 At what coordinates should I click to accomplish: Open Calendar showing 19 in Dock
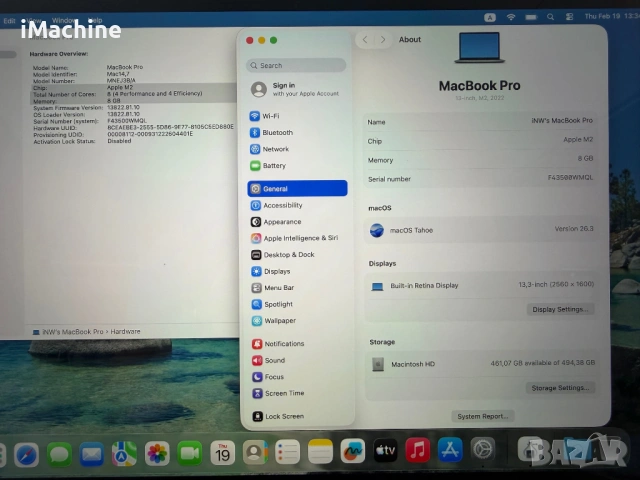pos(222,453)
